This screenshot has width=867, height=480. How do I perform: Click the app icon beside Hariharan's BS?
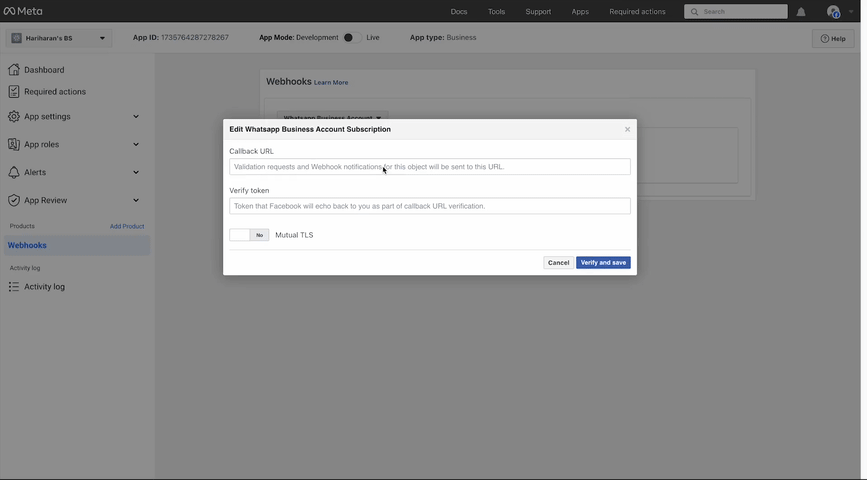click(17, 38)
